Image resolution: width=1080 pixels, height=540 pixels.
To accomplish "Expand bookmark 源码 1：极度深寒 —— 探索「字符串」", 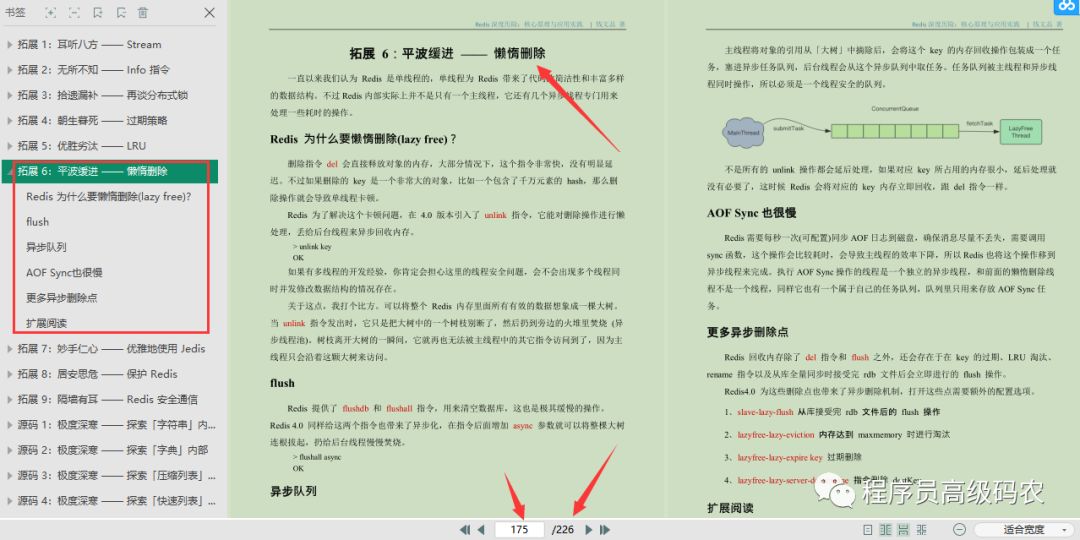I will pyautogui.click(x=9, y=425).
